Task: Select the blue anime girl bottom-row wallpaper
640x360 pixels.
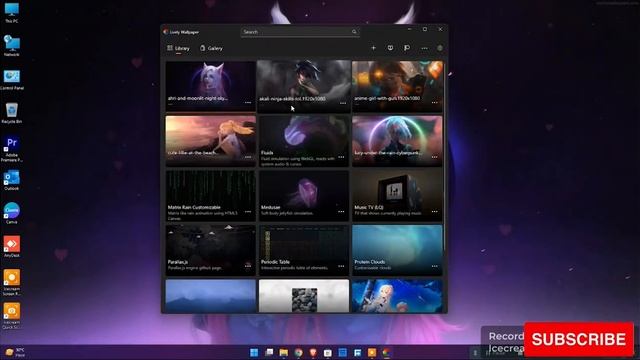Action: (397, 296)
